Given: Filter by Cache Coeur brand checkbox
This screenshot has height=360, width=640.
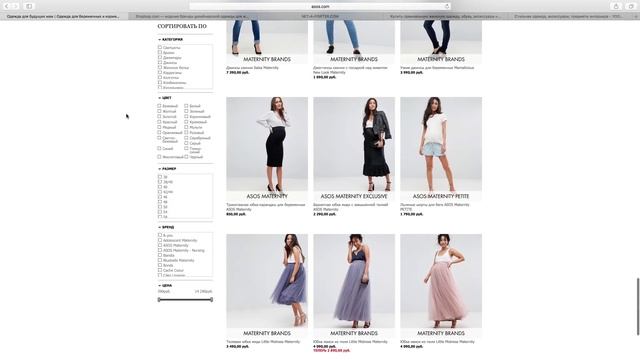Looking at the screenshot, I should tap(160, 270).
